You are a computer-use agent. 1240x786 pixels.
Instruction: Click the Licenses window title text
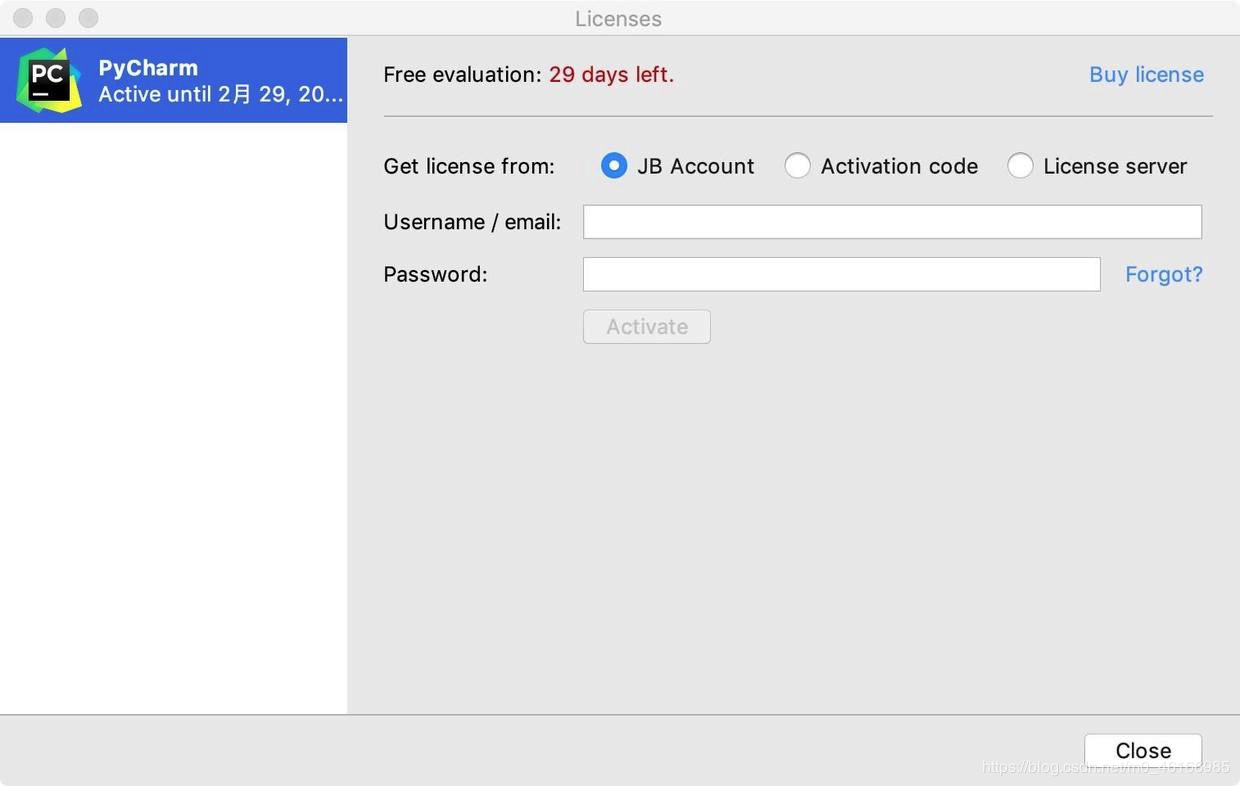[x=618, y=19]
